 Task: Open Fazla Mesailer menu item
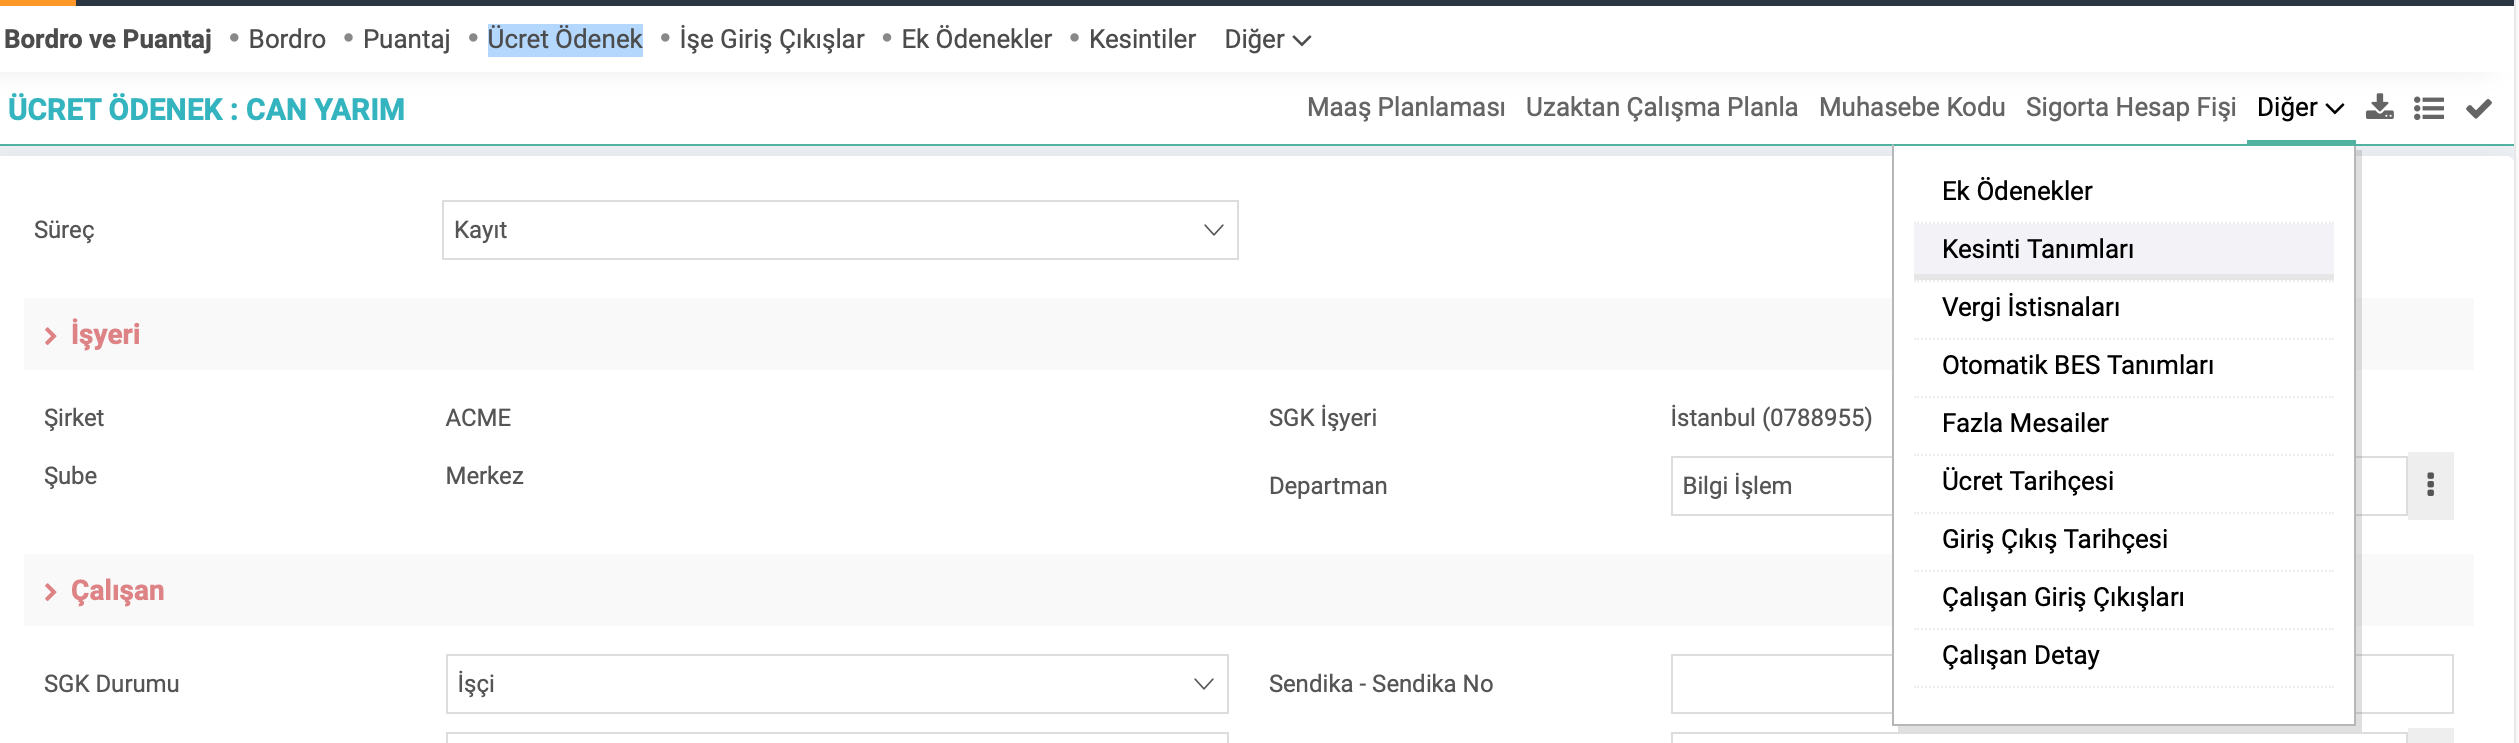pos(2123,423)
